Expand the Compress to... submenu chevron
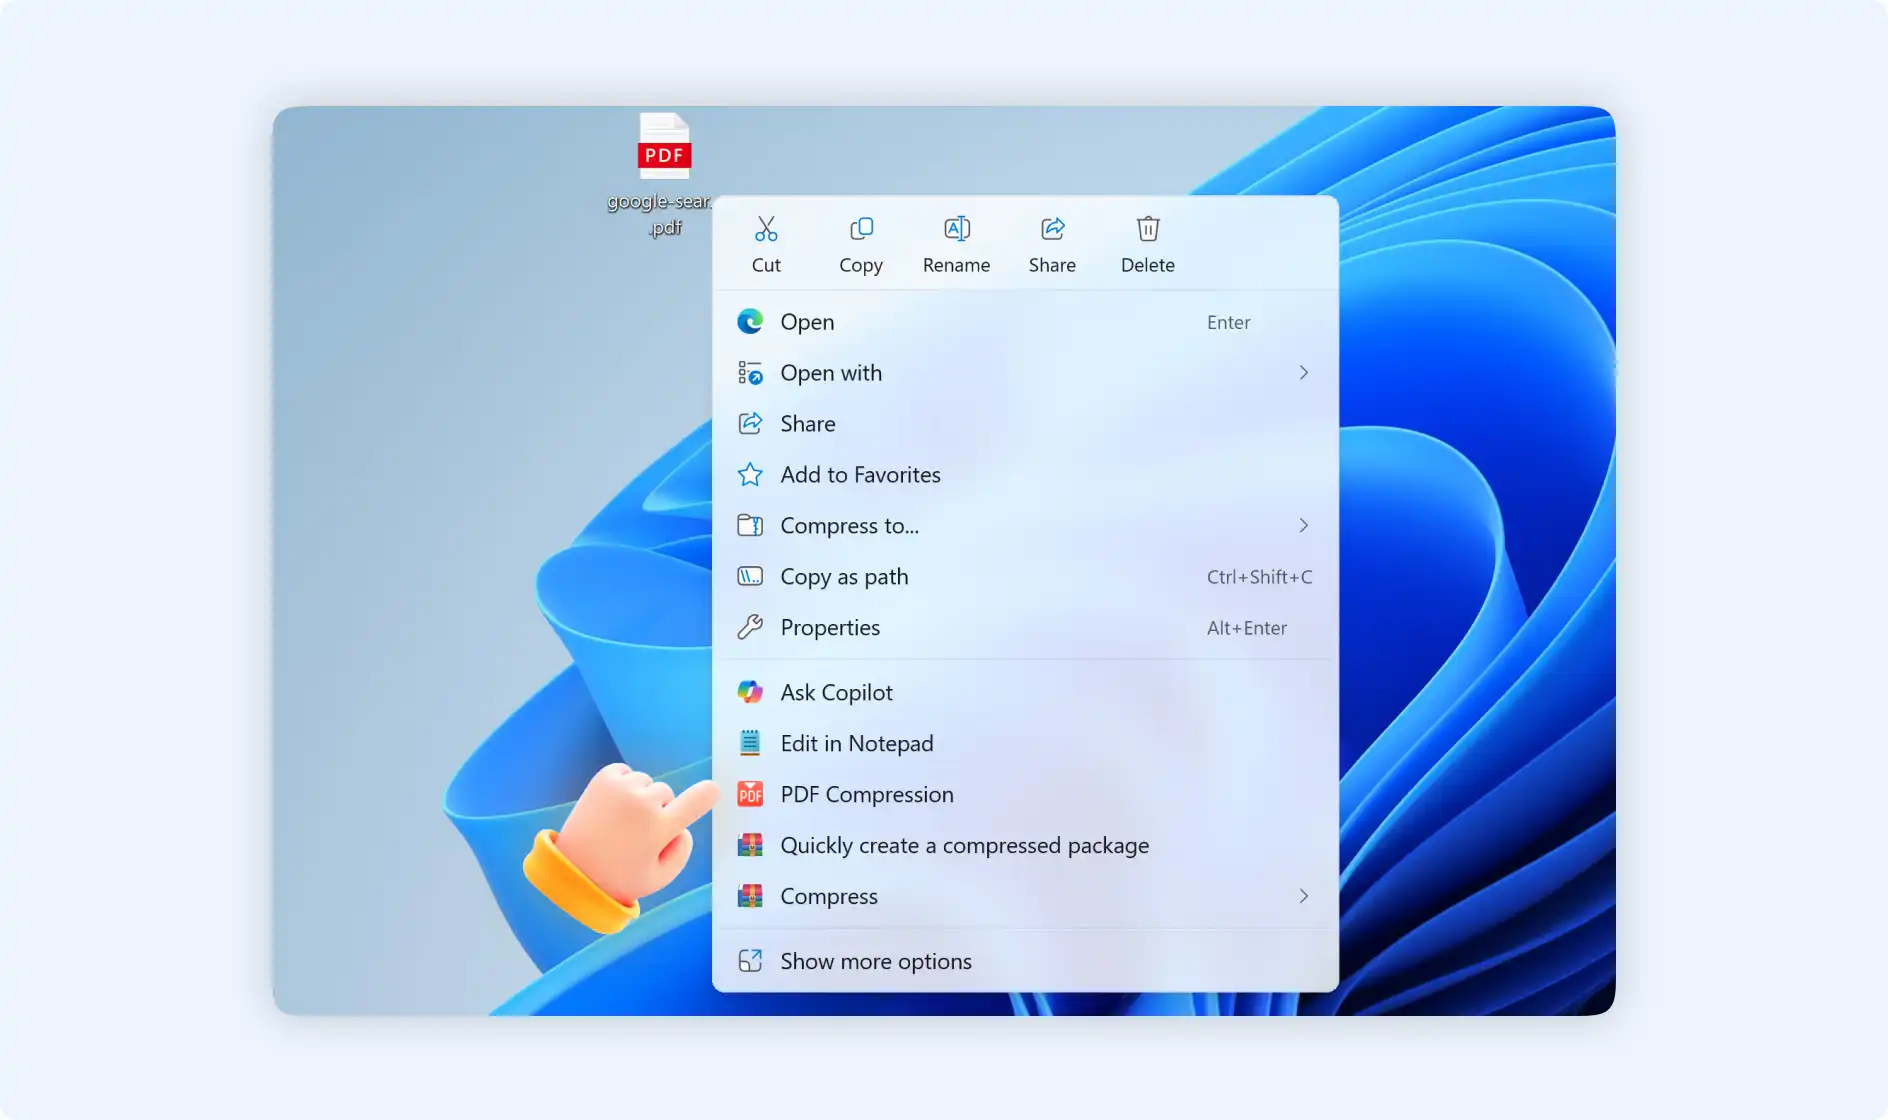Viewport: 1888px width, 1120px height. (1303, 525)
